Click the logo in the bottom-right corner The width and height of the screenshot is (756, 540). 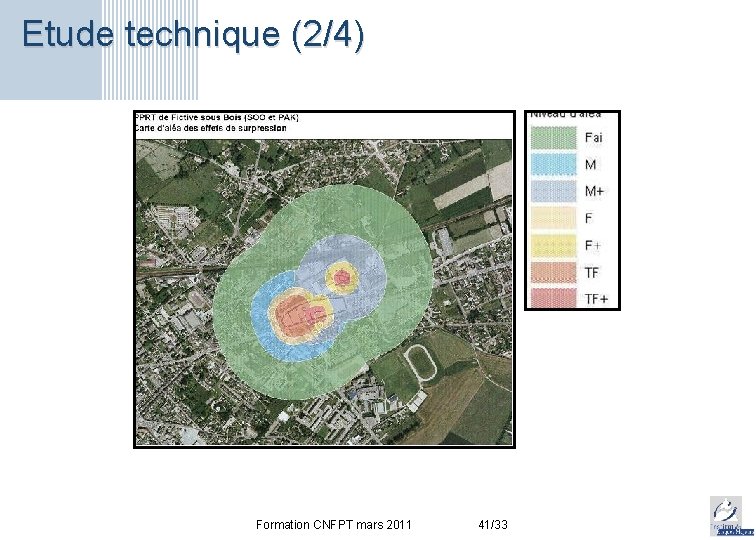pos(732,516)
